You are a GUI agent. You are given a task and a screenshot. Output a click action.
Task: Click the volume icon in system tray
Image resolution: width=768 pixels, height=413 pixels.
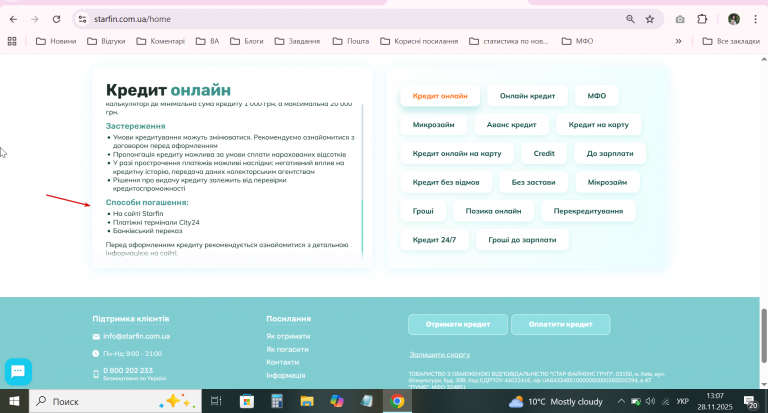coord(650,401)
